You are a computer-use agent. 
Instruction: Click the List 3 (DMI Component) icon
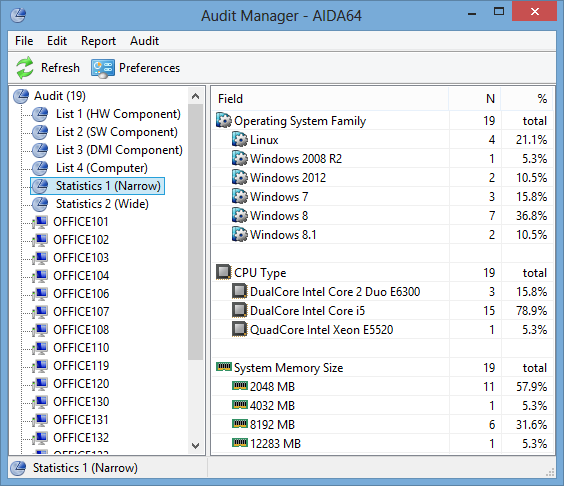(x=40, y=150)
